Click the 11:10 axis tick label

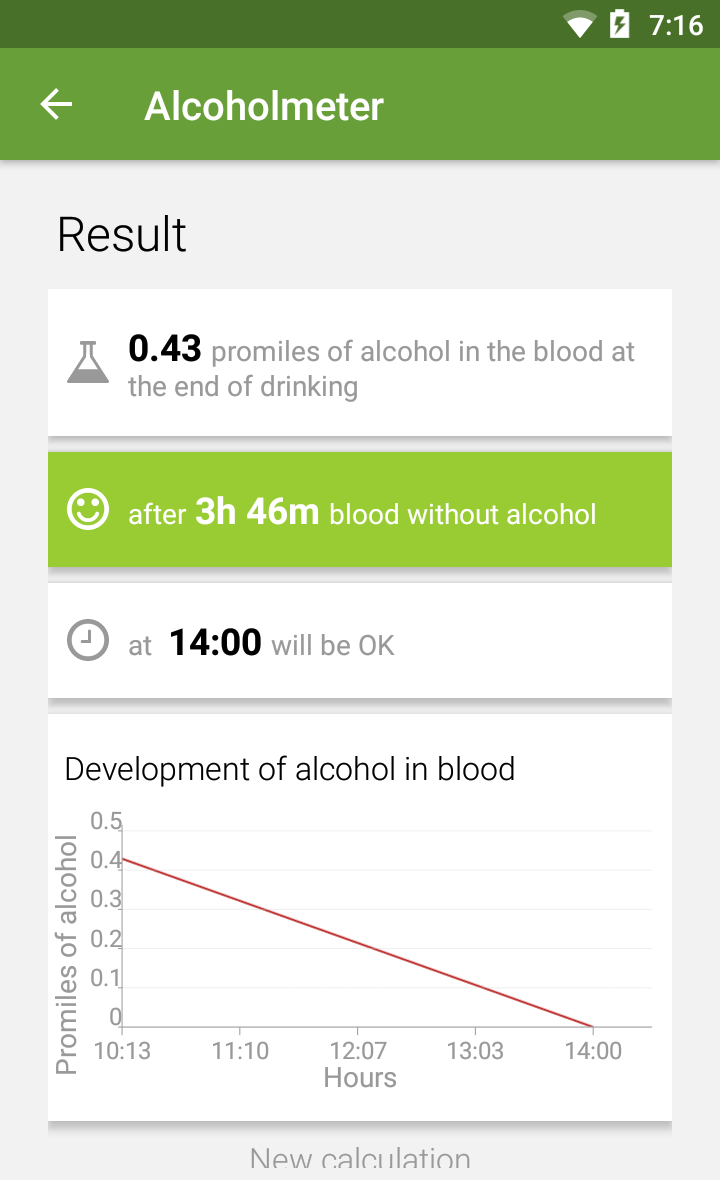[240, 1051]
